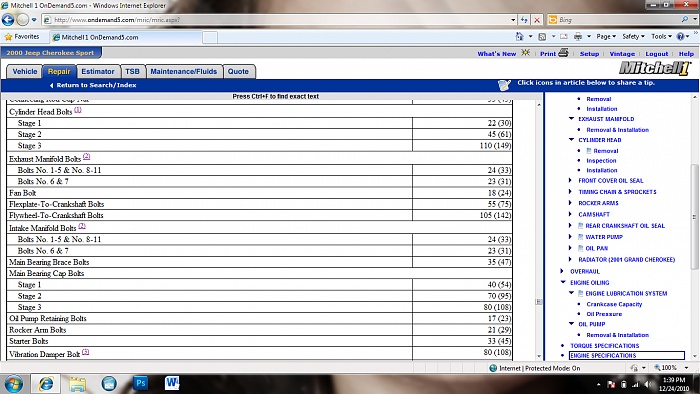Select ENGINE SPECIFICATIONS in the tree
The width and height of the screenshot is (700, 394).
627,355
